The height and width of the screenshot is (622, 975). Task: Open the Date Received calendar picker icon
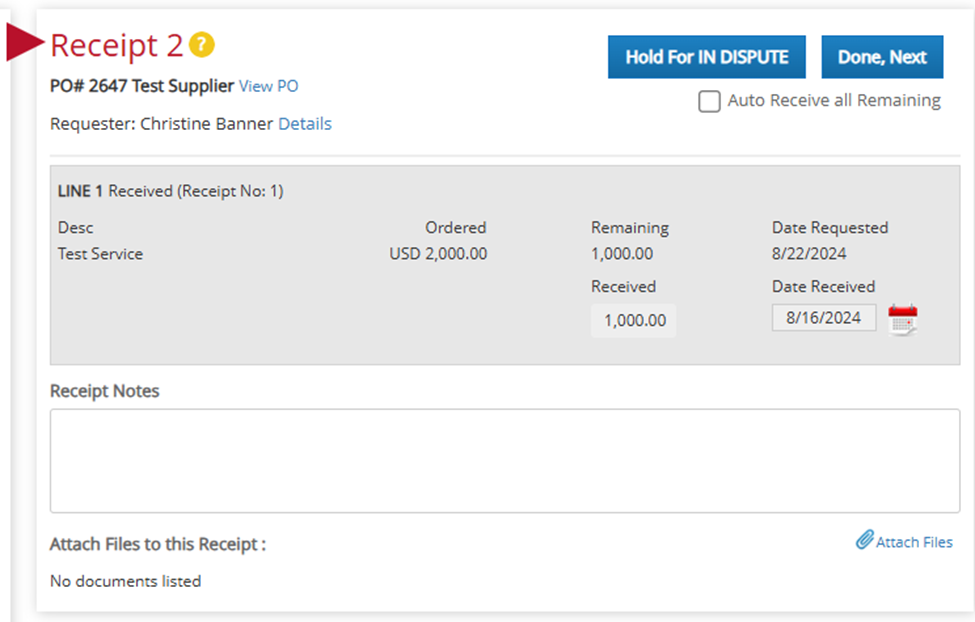pyautogui.click(x=902, y=319)
